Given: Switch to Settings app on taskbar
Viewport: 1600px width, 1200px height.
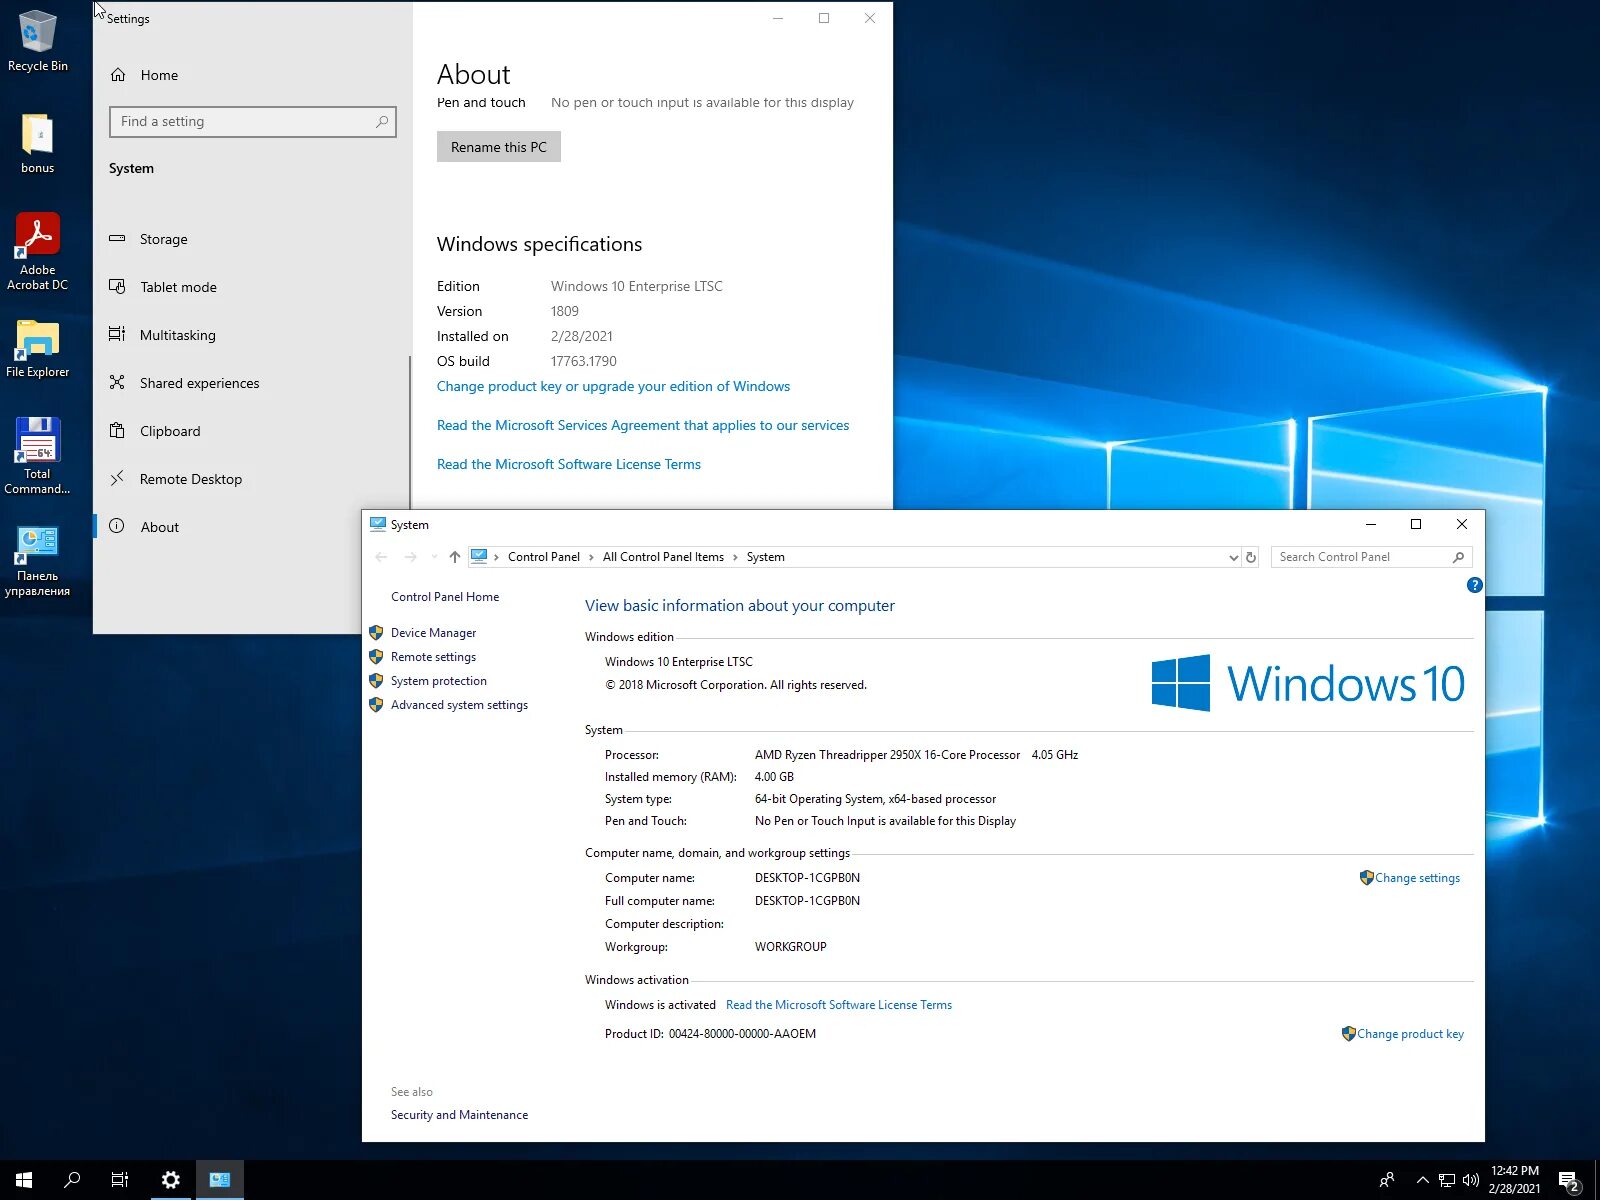Looking at the screenshot, I should (x=171, y=1180).
